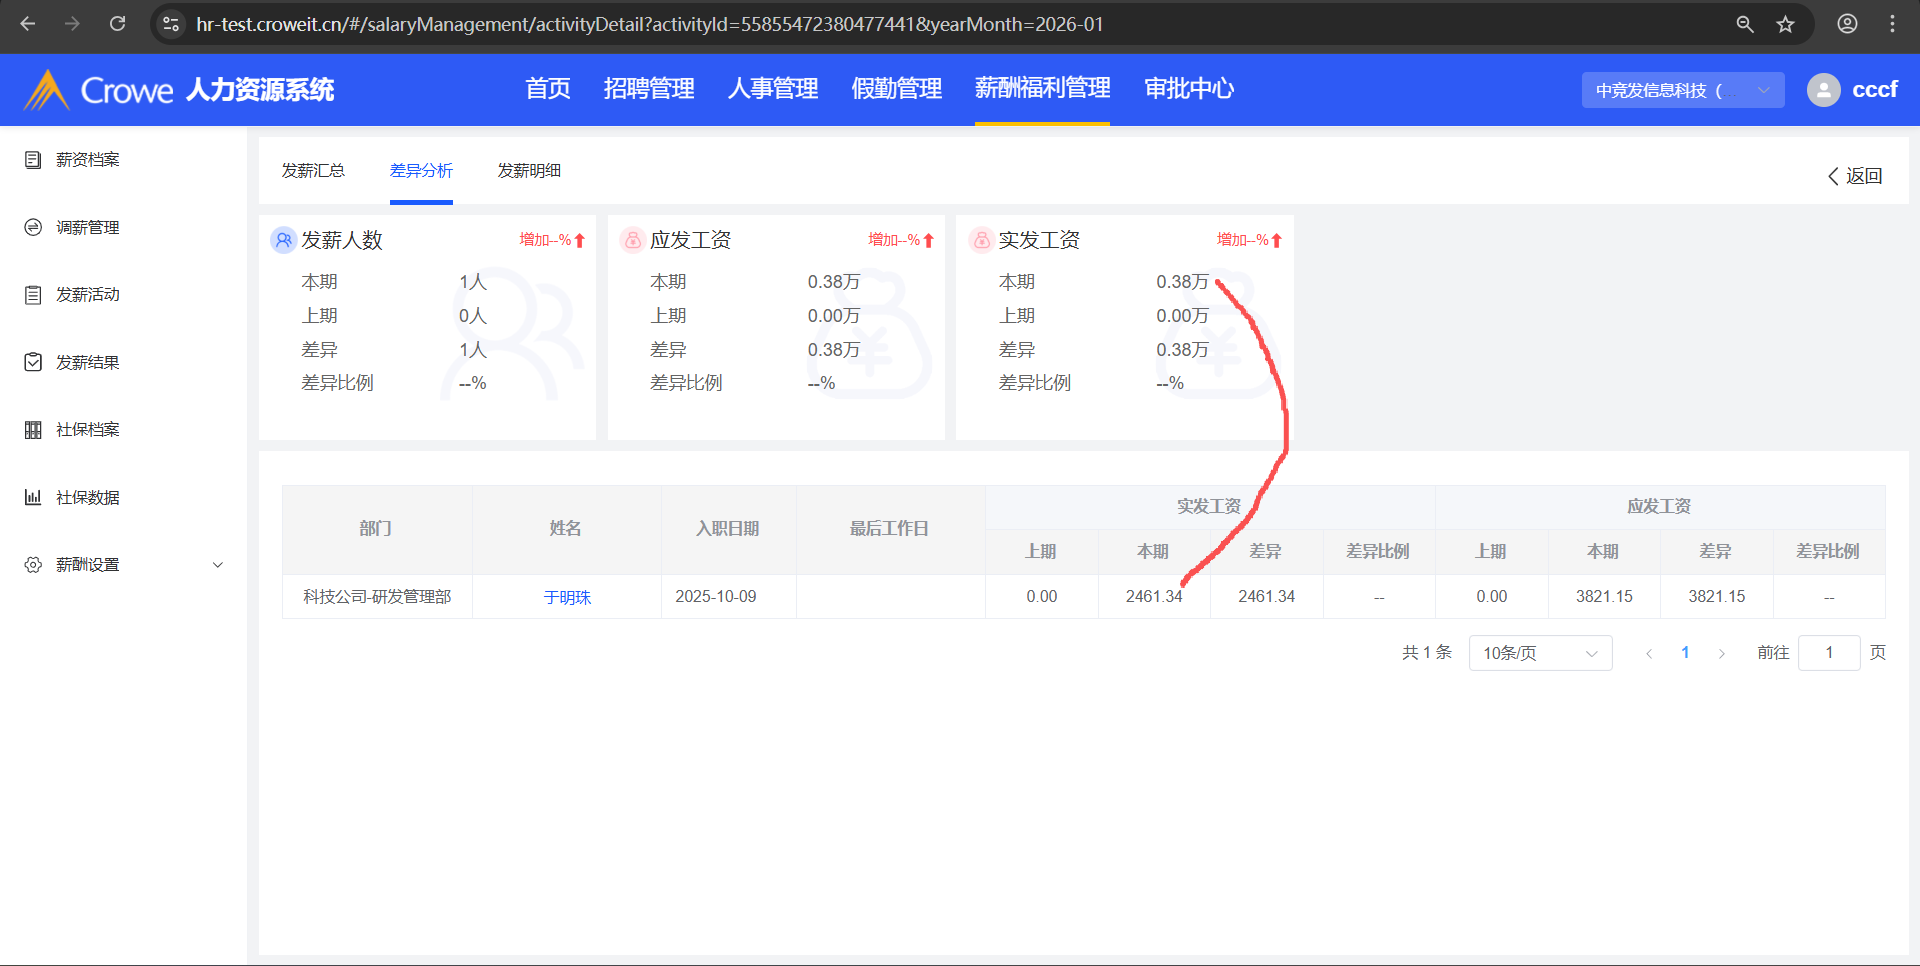
Task: Bookmark this page with the star icon
Action: [x=1785, y=24]
